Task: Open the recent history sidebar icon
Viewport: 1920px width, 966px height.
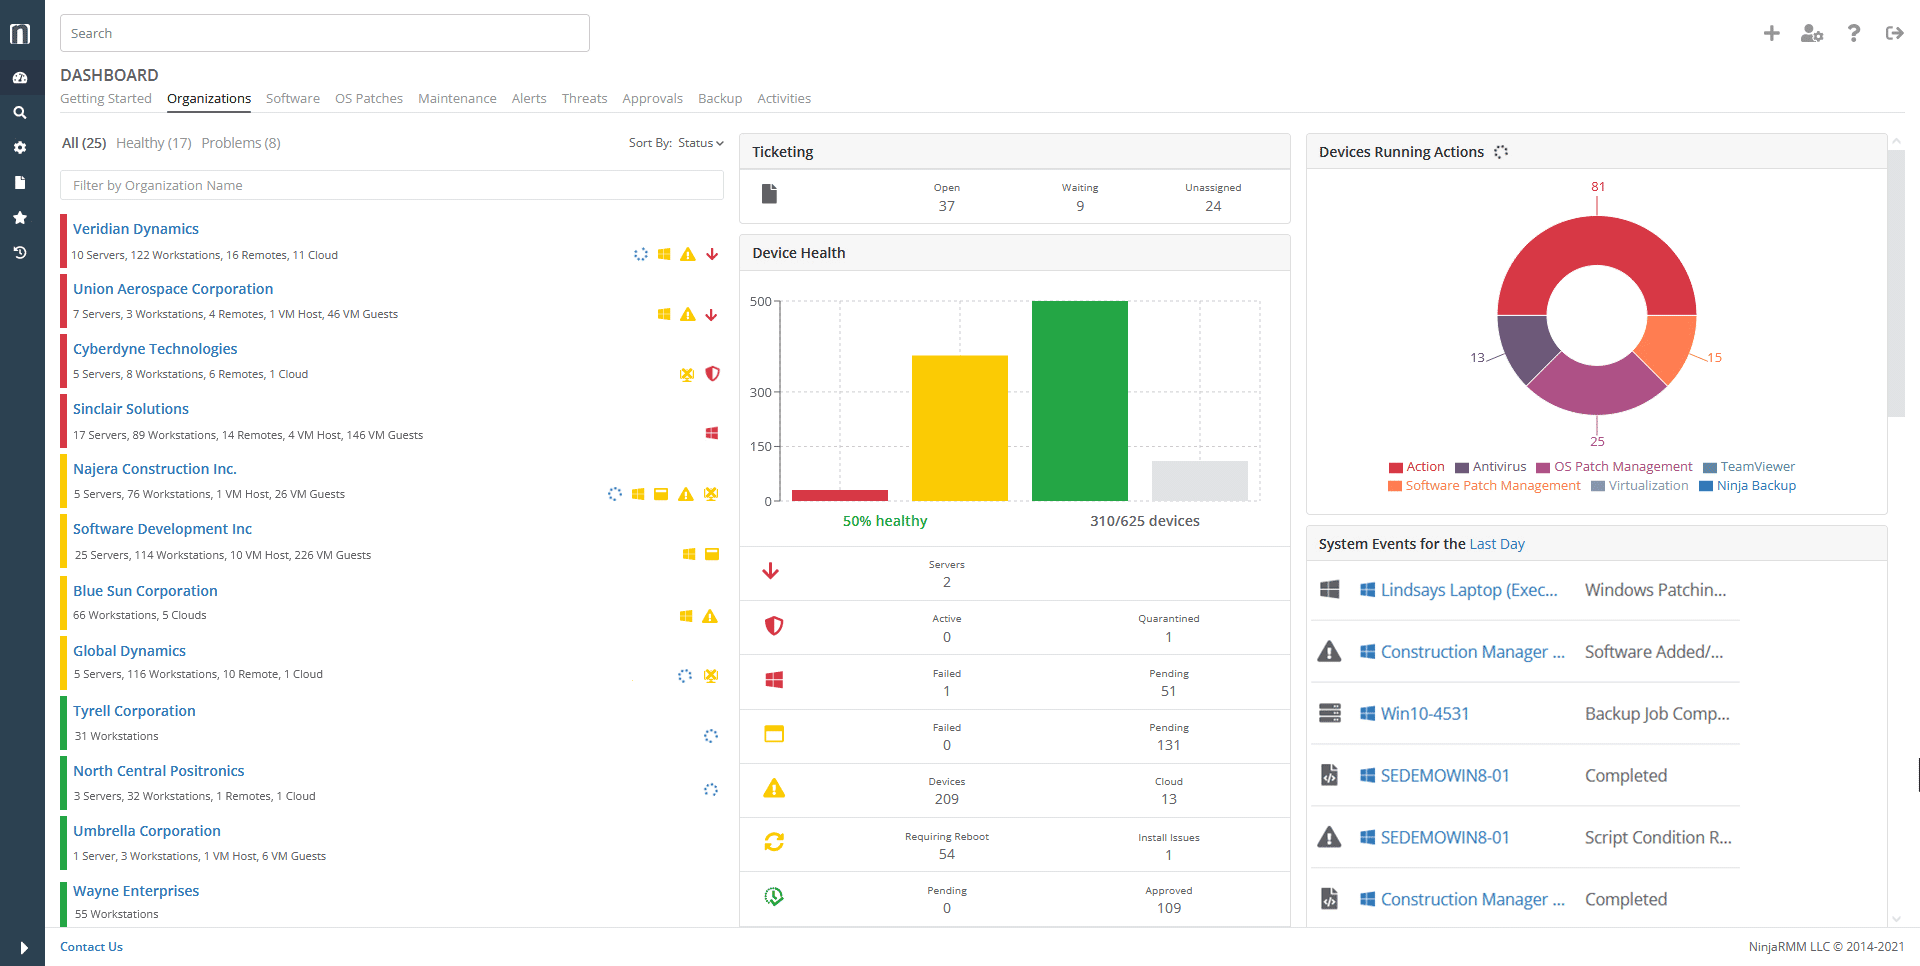Action: click(x=20, y=253)
